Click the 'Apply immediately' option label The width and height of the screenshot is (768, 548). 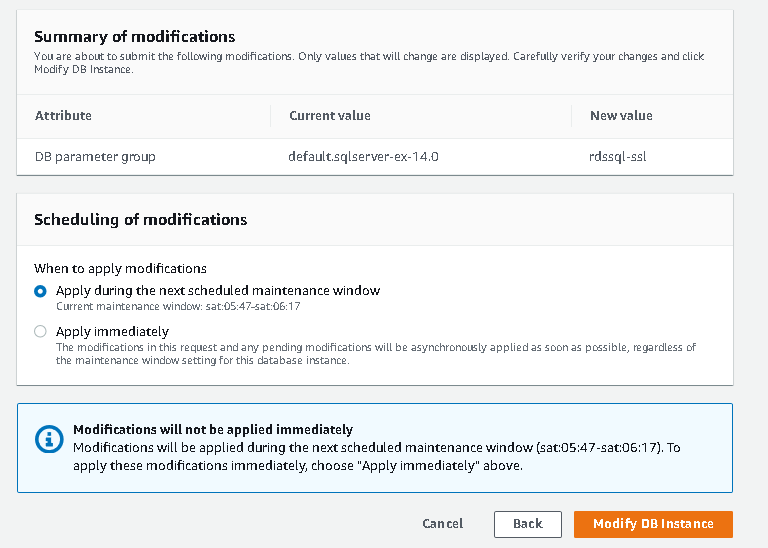[112, 331]
